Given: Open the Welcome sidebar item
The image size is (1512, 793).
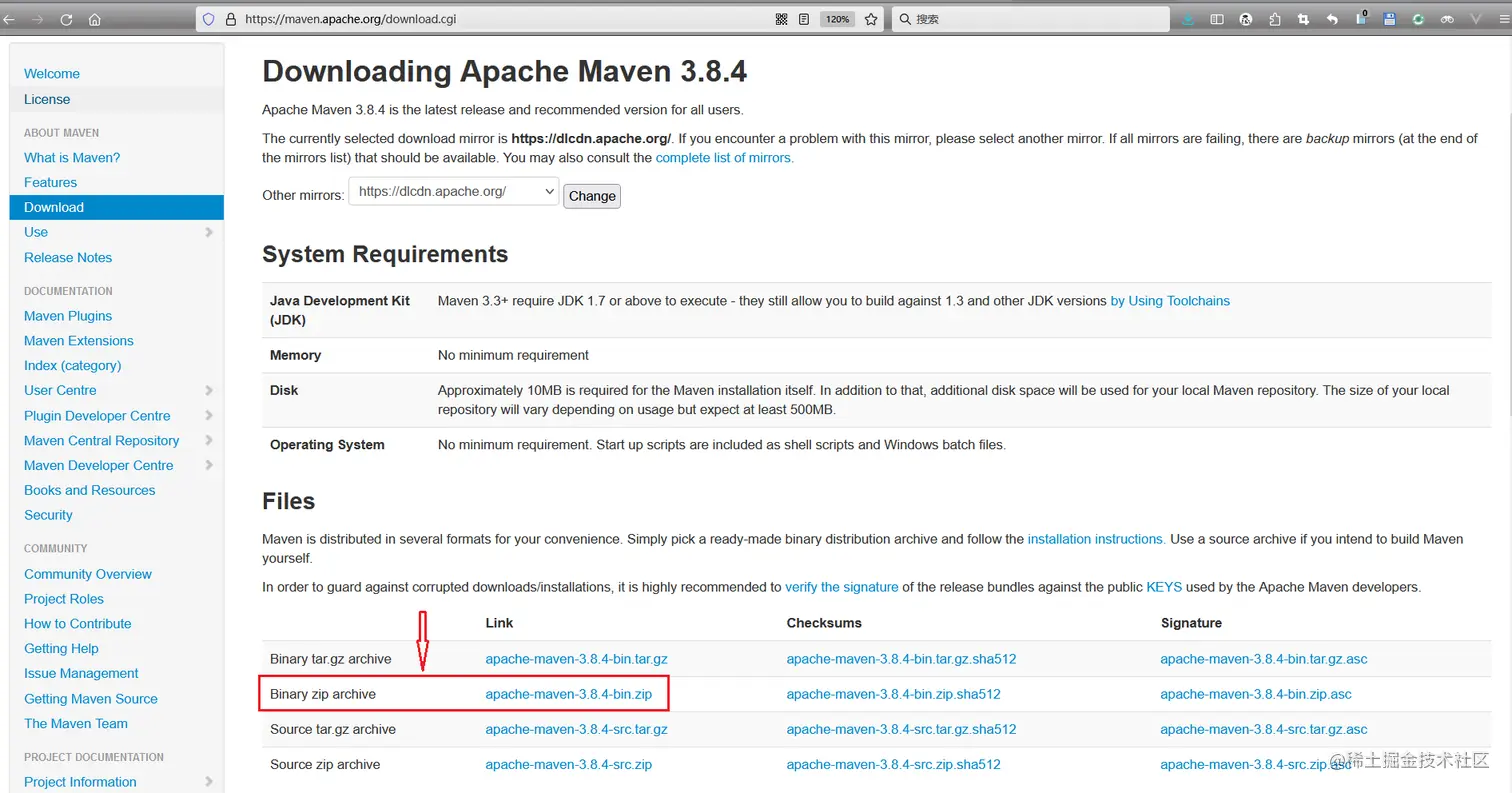Looking at the screenshot, I should click(x=52, y=74).
